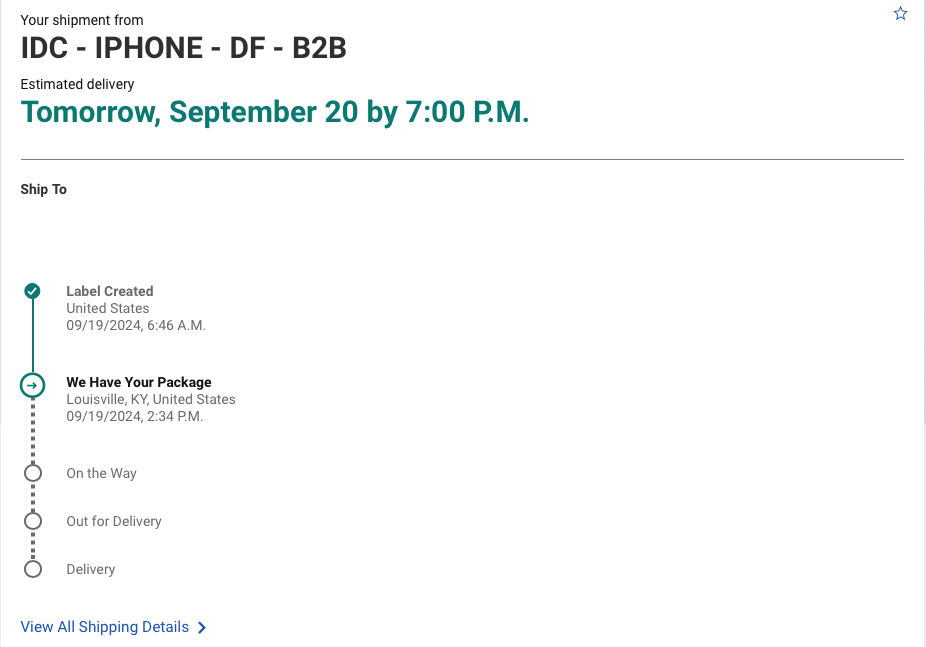Viewport: 926px width, 647px height.
Task: Click the final Delivery step circle
Action: [x=33, y=569]
